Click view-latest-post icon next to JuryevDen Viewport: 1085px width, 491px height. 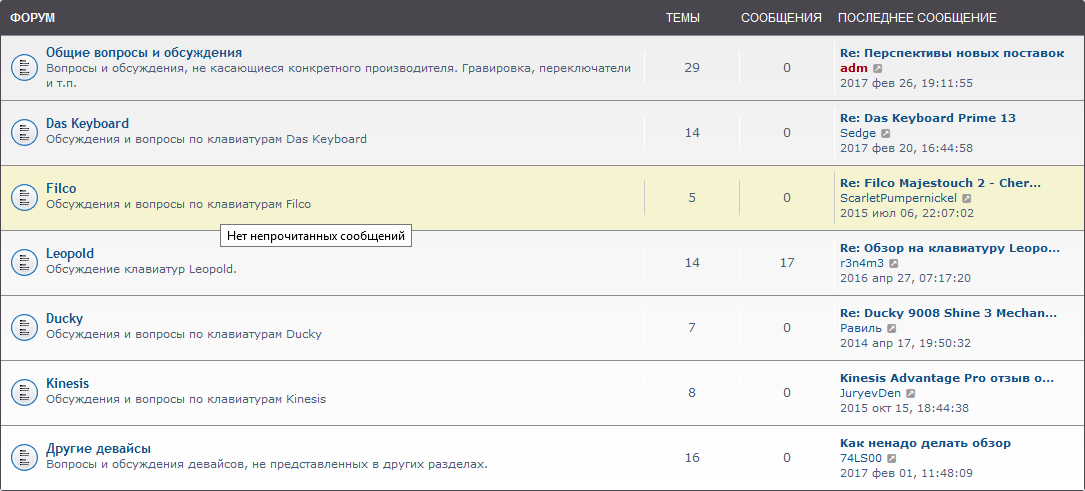pyautogui.click(x=911, y=393)
